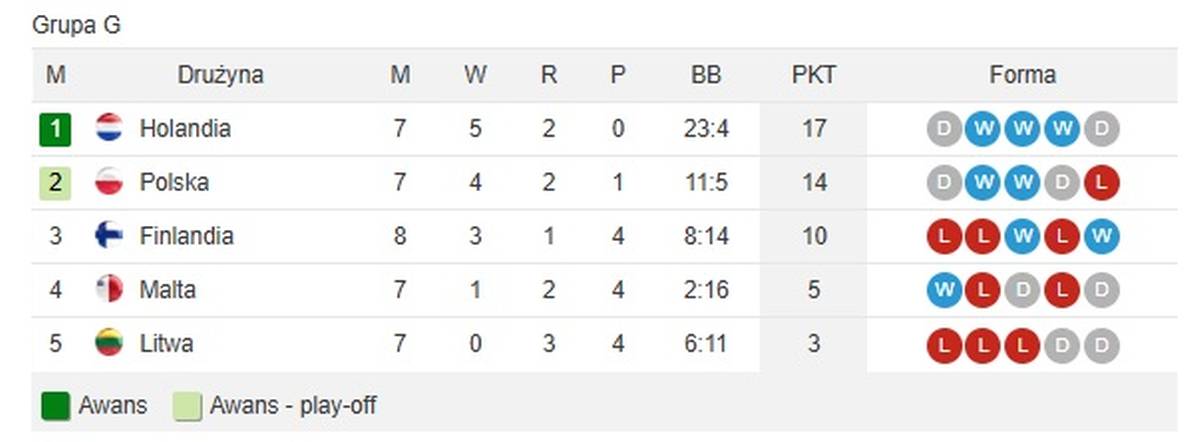The image size is (1200, 442).
Task: Click Malta's first win form badge
Action: [x=944, y=290]
